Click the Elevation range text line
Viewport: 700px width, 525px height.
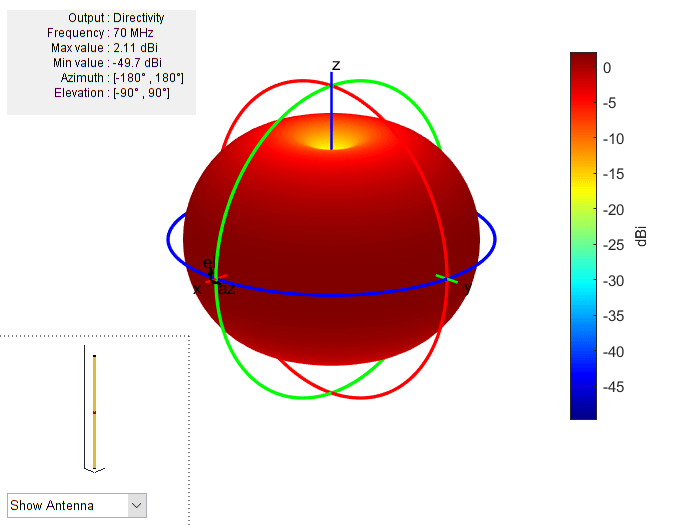(112, 93)
